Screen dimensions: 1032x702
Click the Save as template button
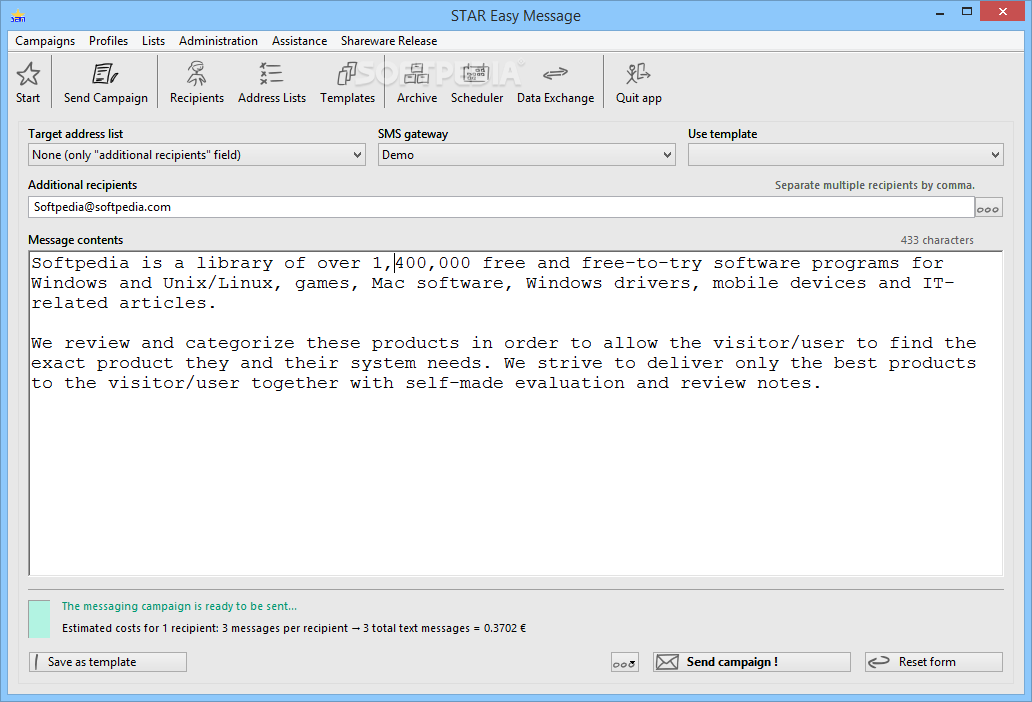coord(108,662)
